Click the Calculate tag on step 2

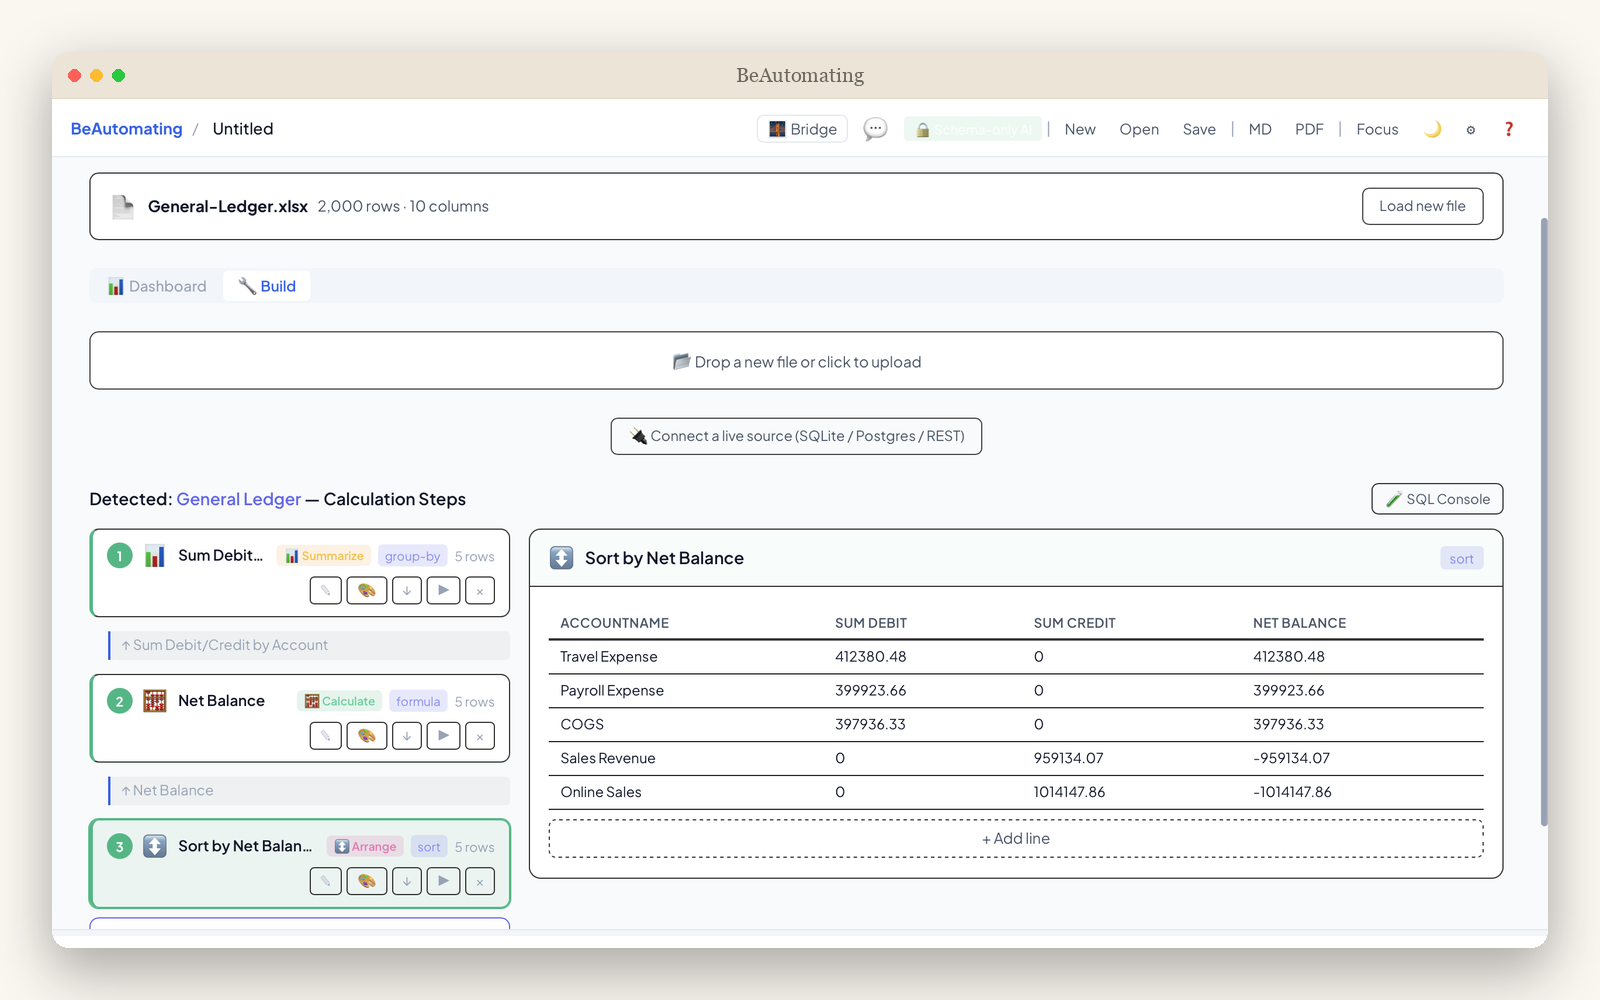[x=340, y=701]
